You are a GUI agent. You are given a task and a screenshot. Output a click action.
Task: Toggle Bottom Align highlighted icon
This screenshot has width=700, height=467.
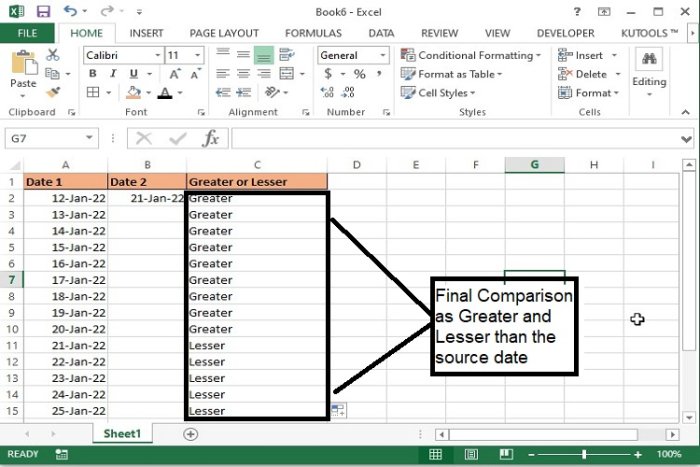(x=264, y=55)
